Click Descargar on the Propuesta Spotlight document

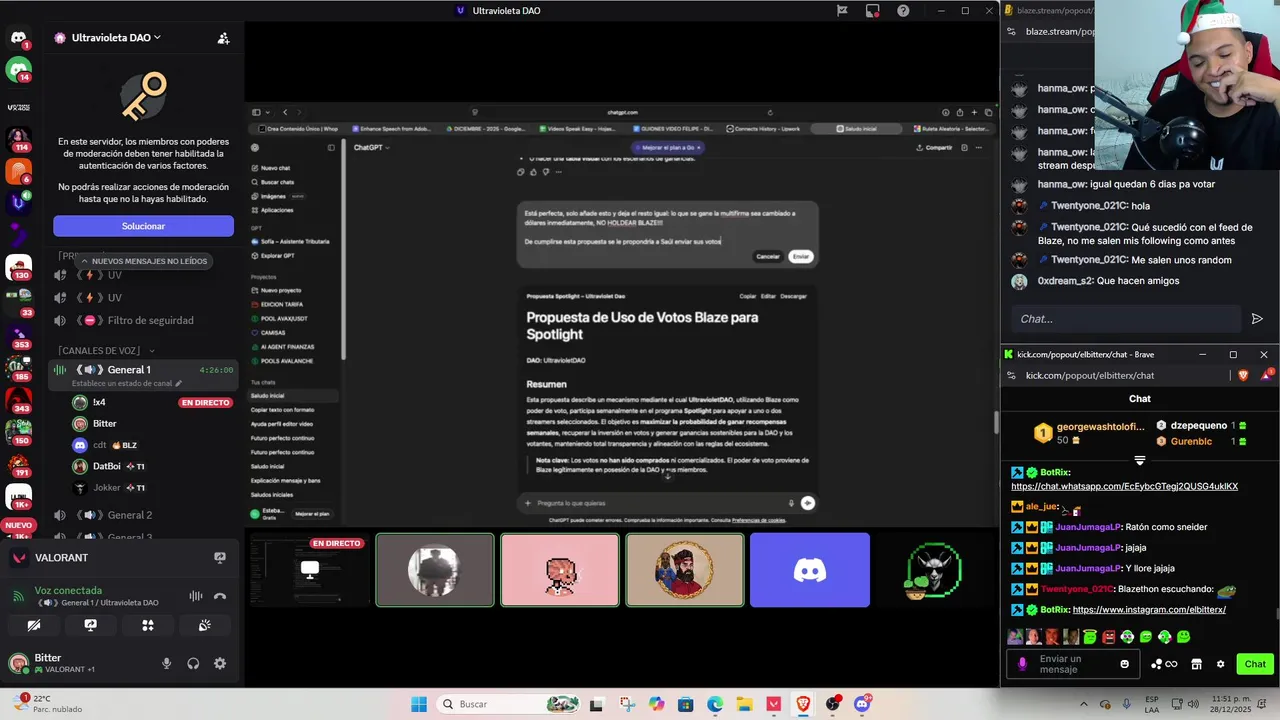coord(793,296)
